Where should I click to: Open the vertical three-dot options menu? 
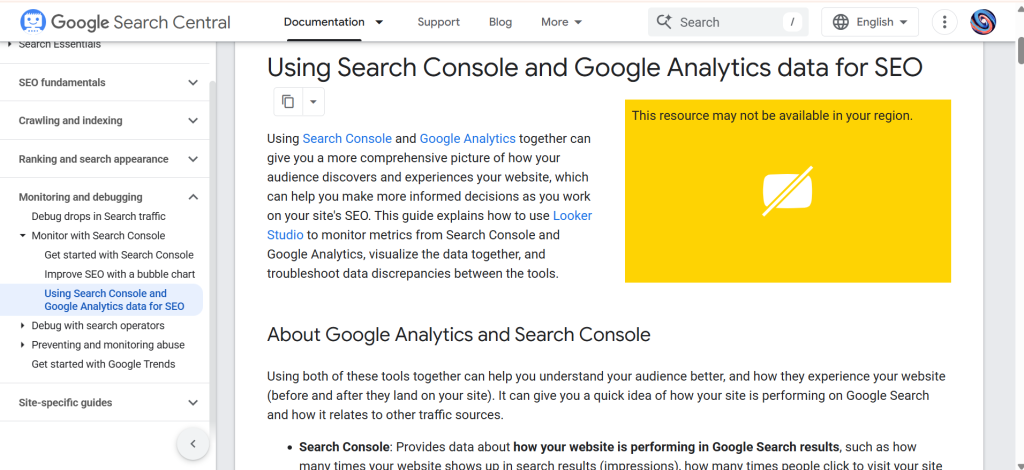tap(944, 22)
